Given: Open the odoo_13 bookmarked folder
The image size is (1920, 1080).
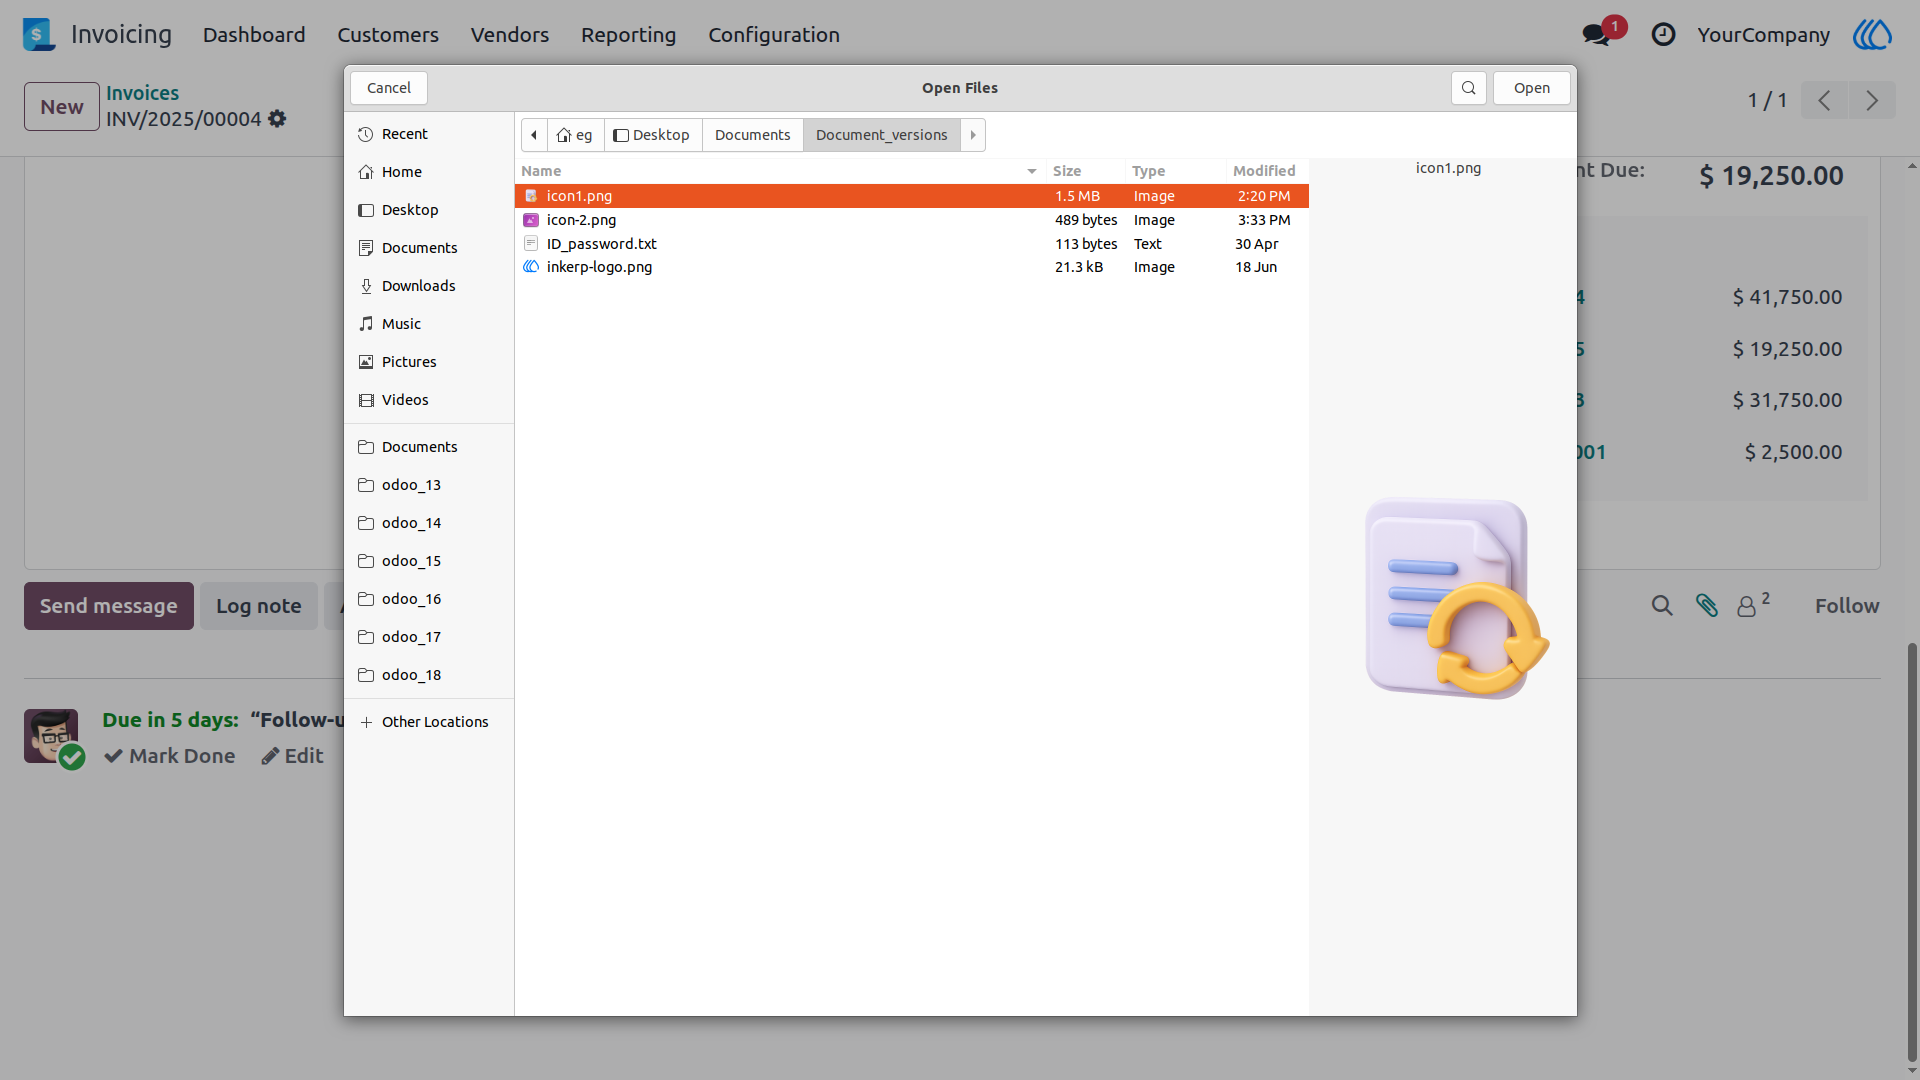Looking at the screenshot, I should (429, 485).
